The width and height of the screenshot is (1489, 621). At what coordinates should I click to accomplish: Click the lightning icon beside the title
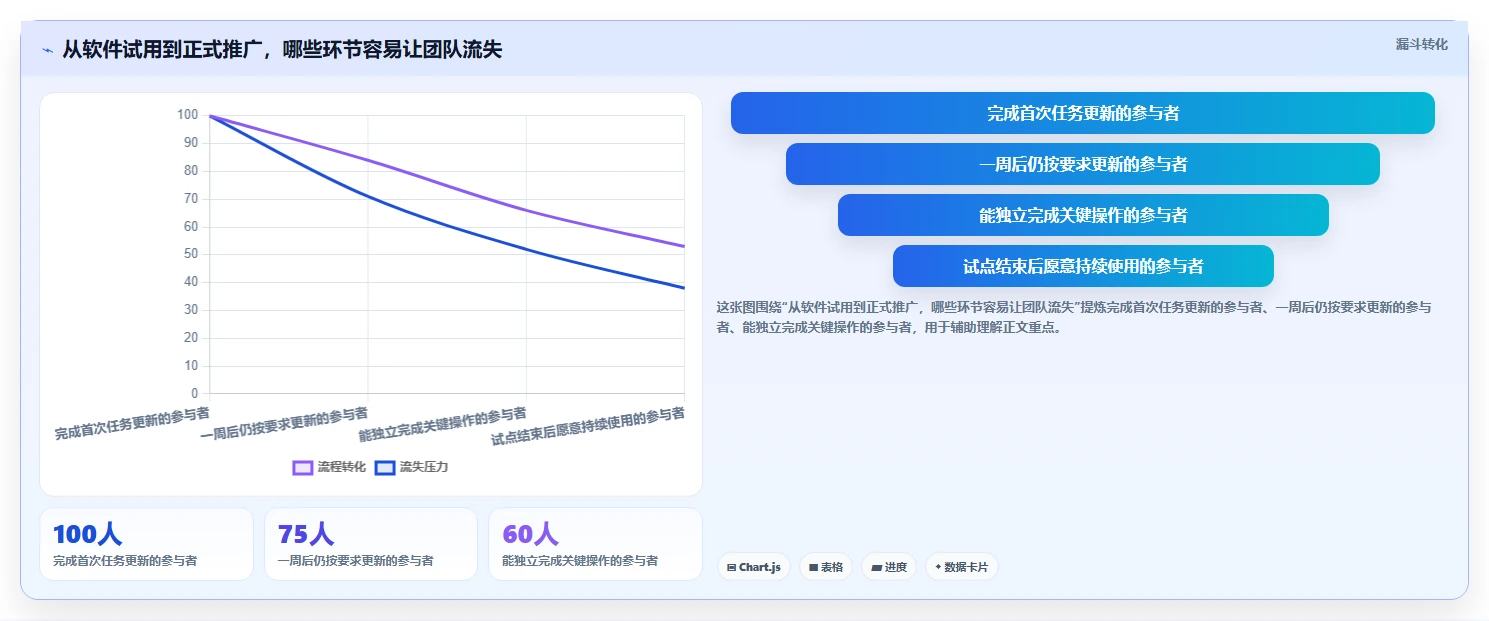pos(47,50)
